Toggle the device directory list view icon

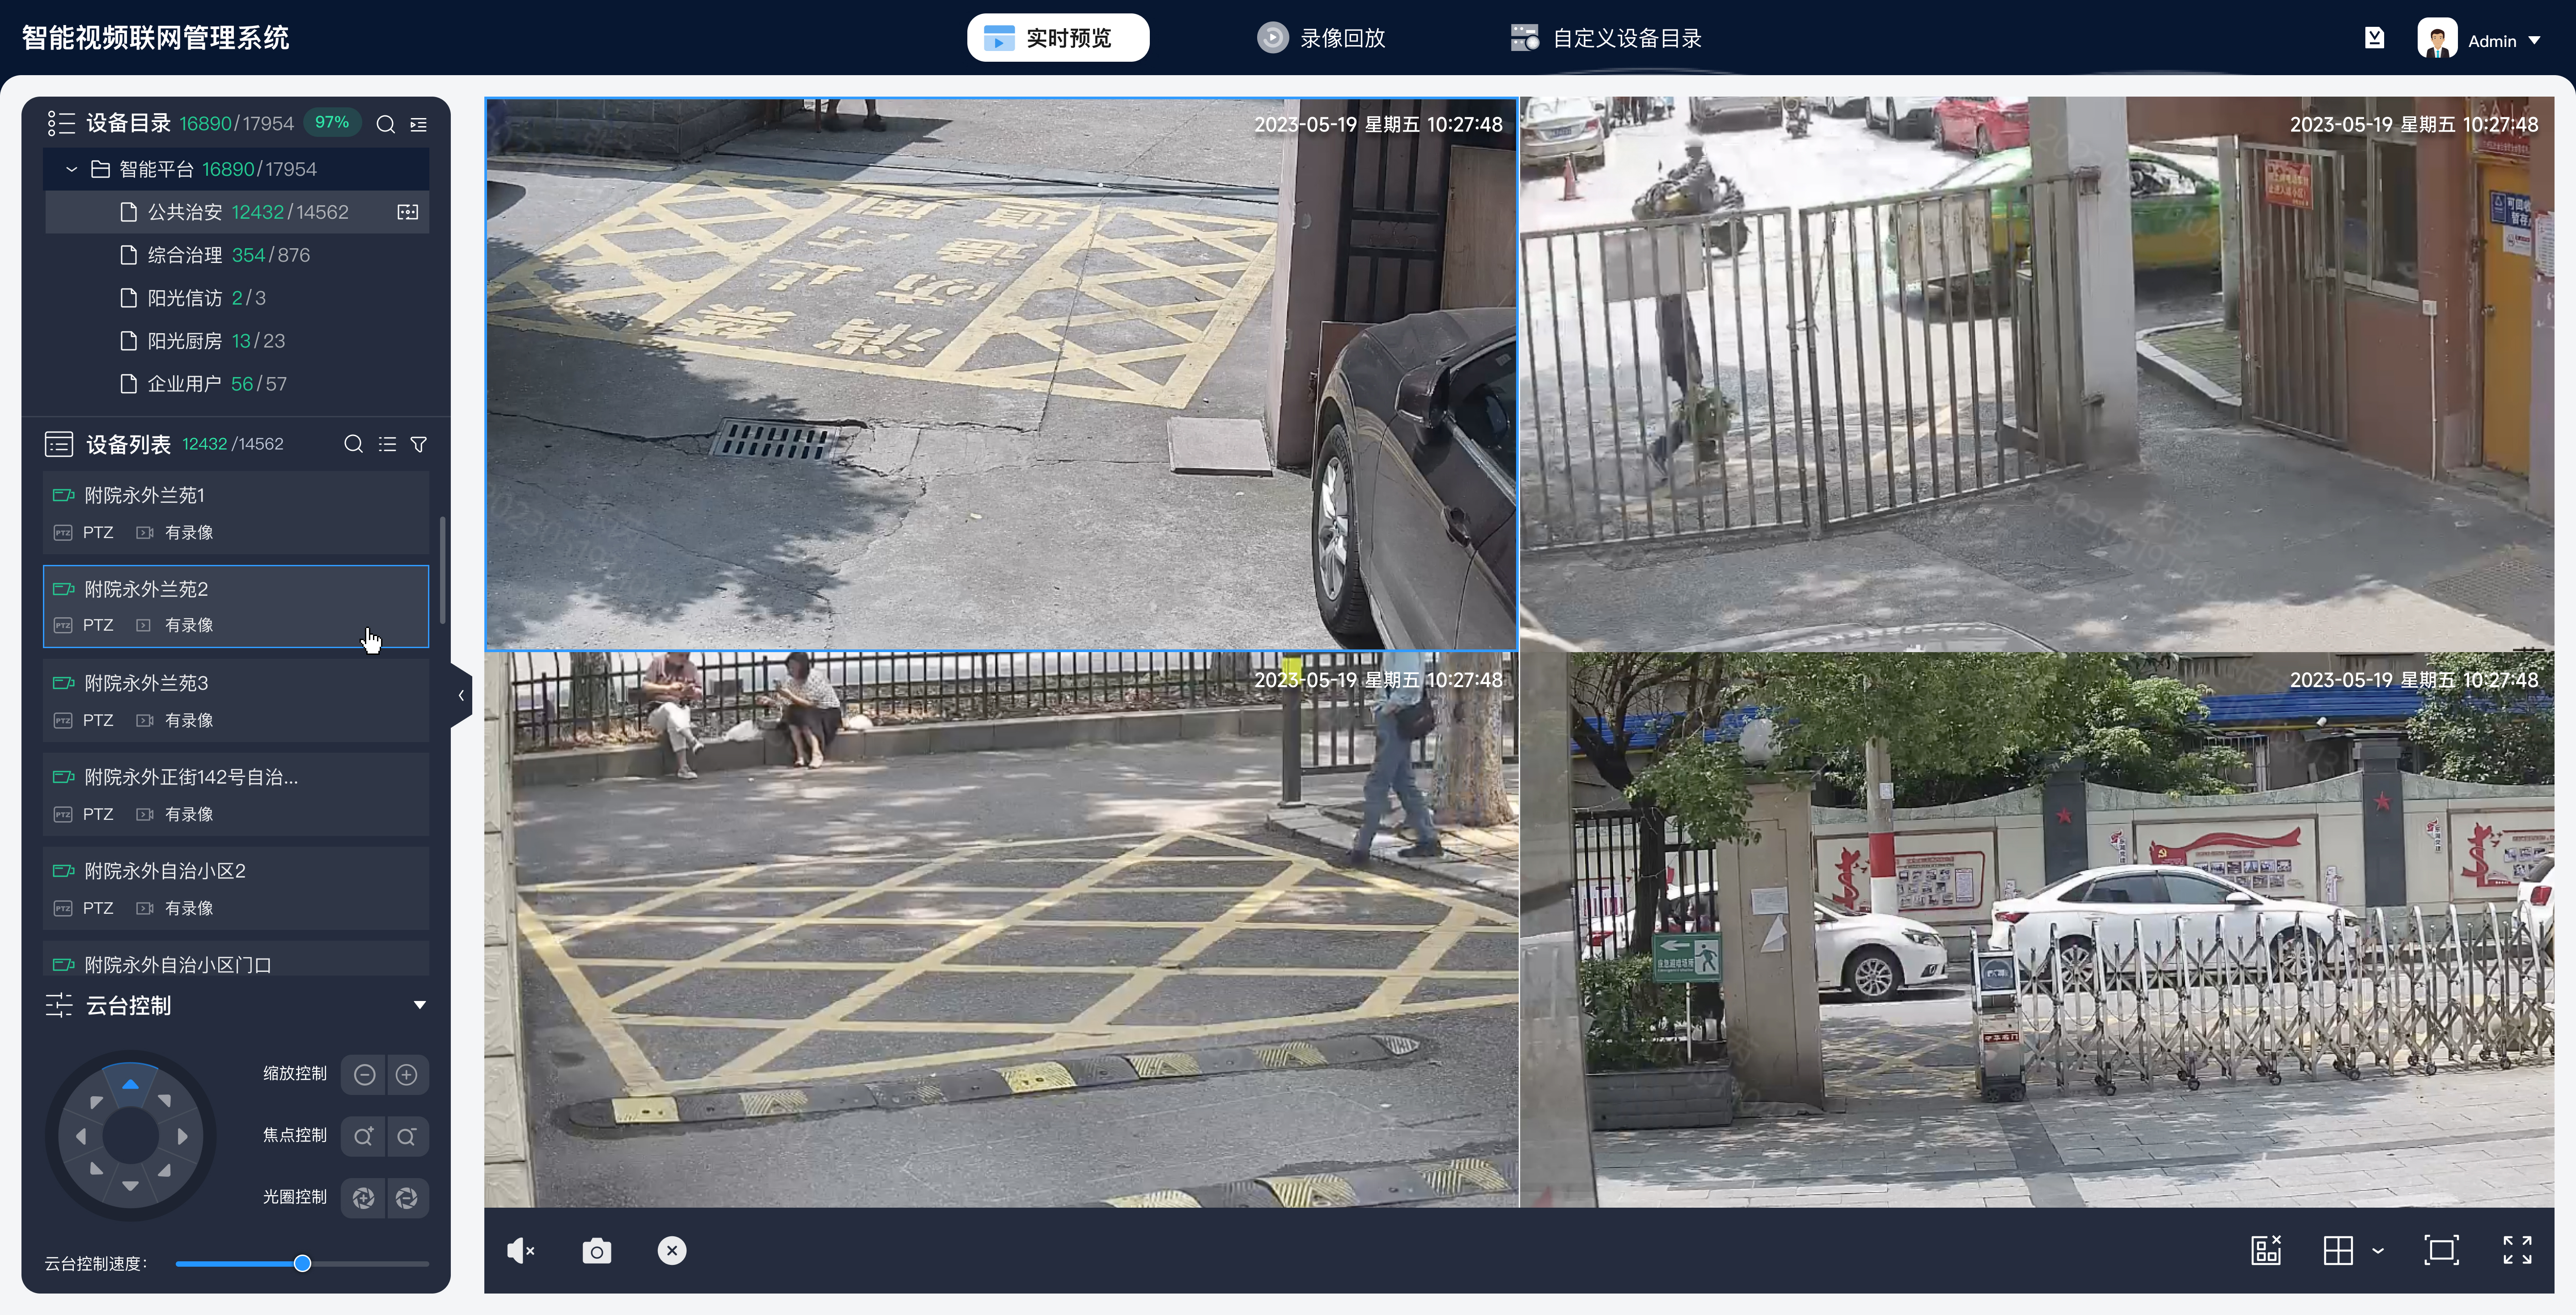click(x=419, y=124)
